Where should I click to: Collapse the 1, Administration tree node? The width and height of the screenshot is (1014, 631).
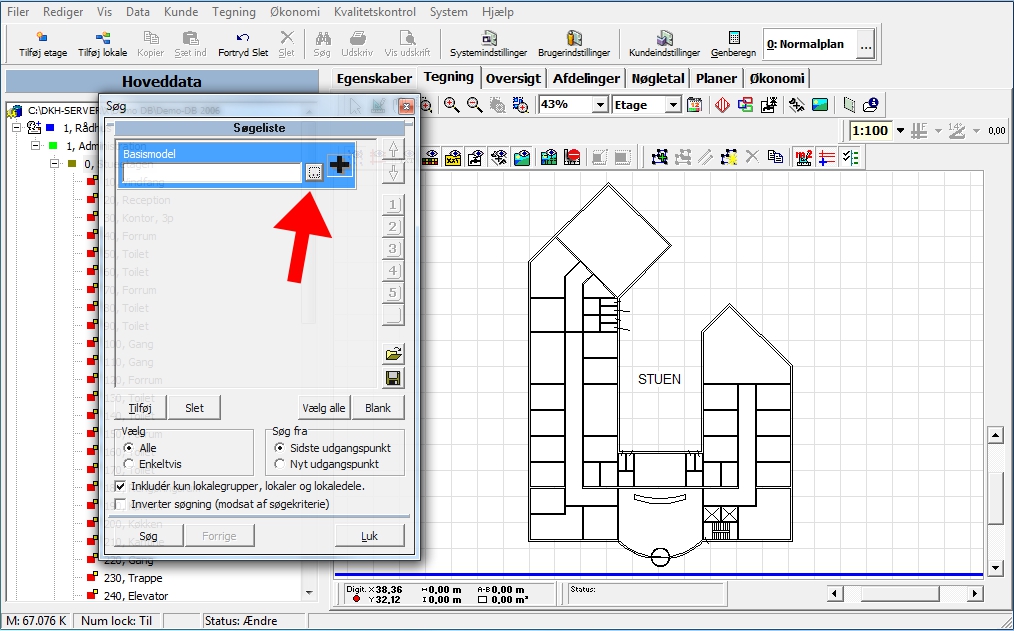pyautogui.click(x=36, y=146)
